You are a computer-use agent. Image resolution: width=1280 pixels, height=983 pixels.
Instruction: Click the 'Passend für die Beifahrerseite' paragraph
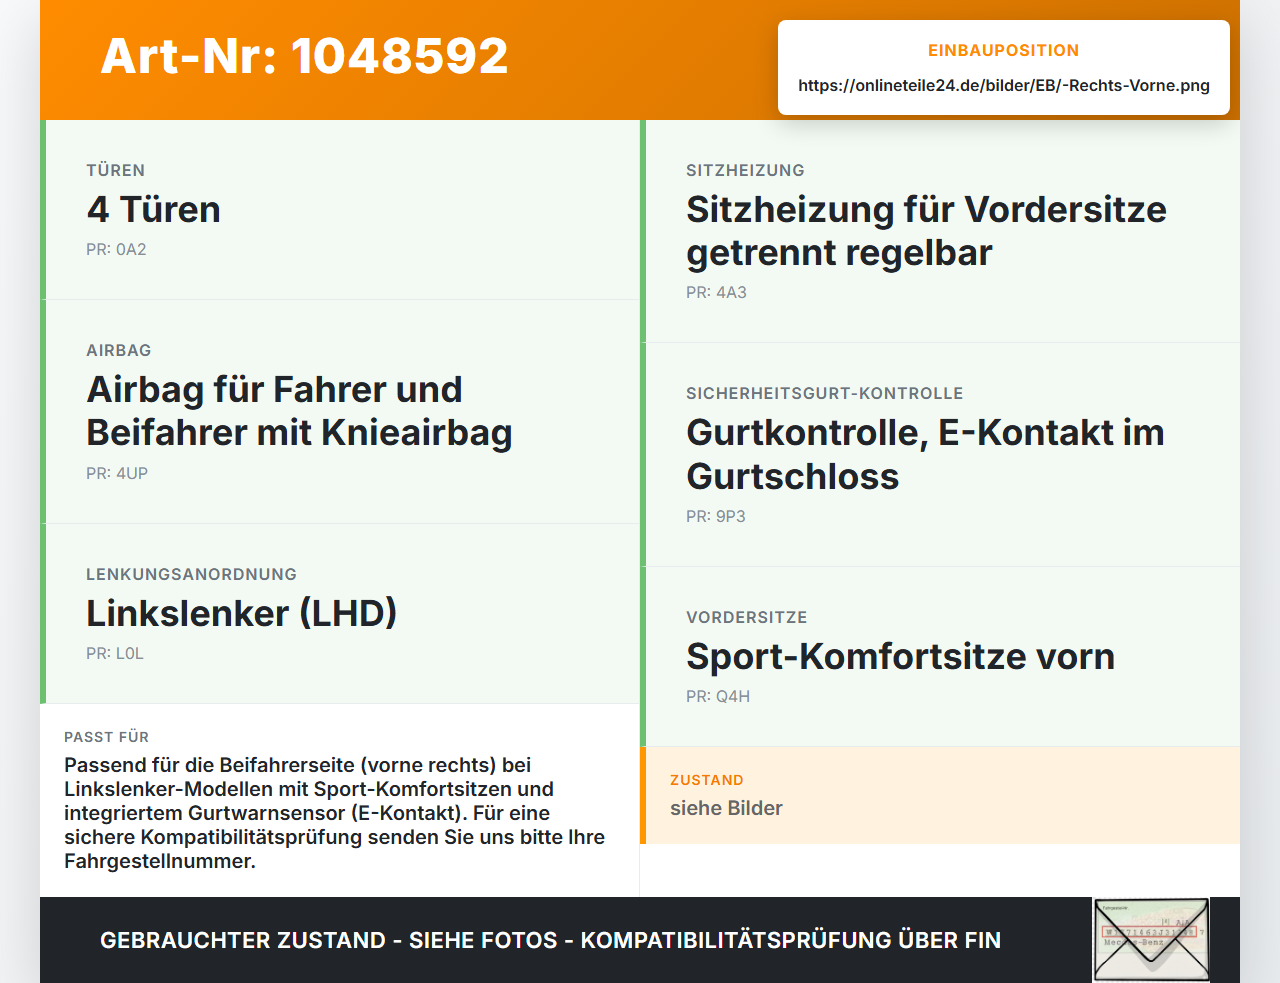click(335, 813)
